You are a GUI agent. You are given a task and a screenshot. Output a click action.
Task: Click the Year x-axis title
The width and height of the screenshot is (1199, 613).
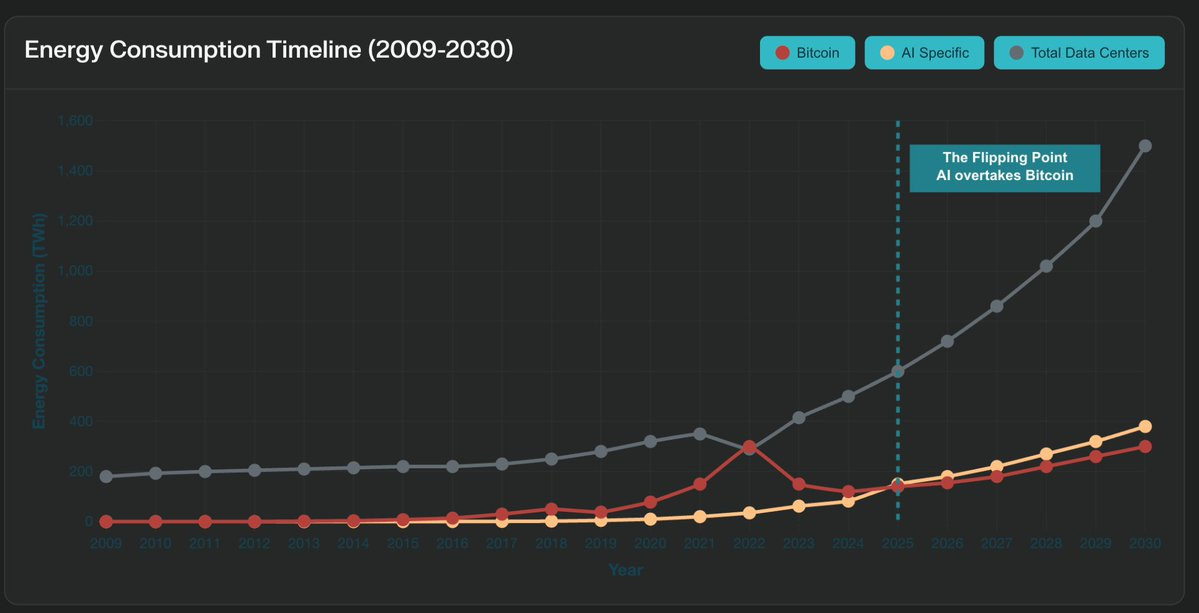pyautogui.click(x=625, y=569)
